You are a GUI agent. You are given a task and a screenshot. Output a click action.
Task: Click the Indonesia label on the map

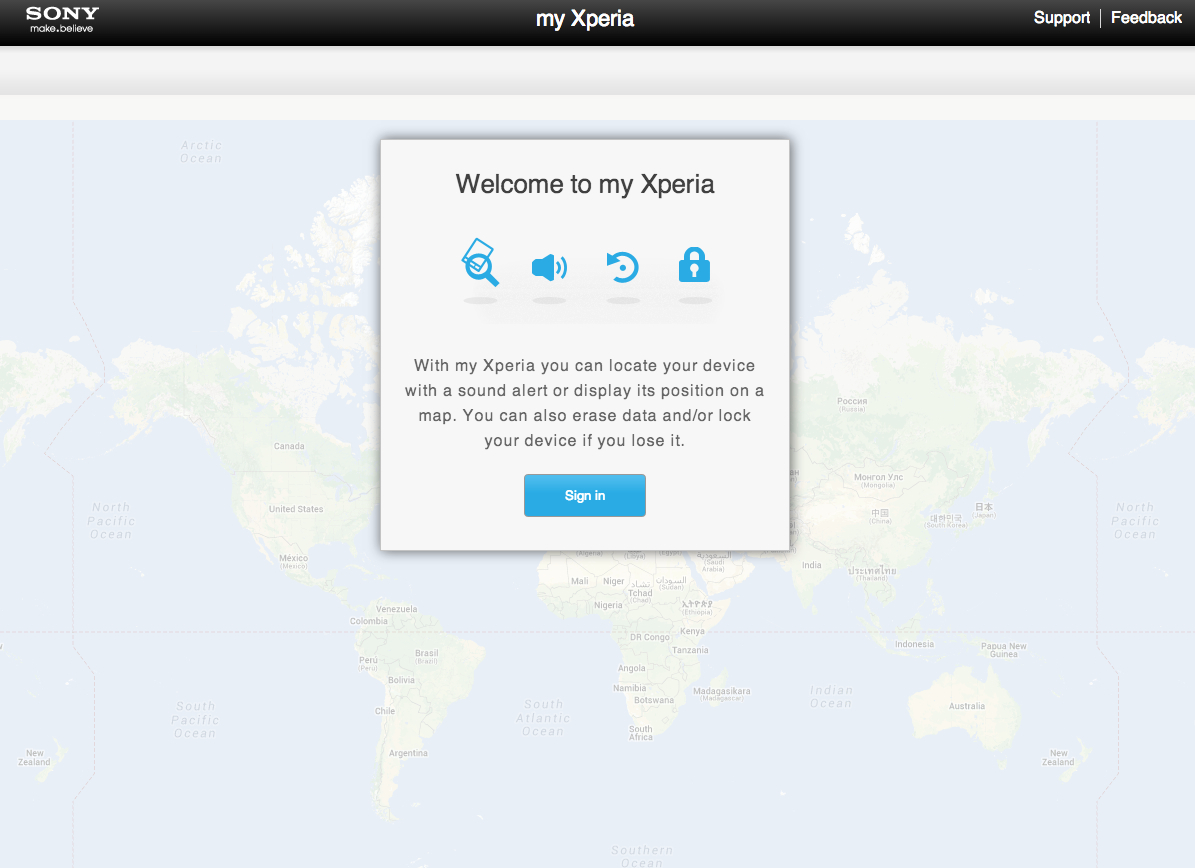[915, 645]
